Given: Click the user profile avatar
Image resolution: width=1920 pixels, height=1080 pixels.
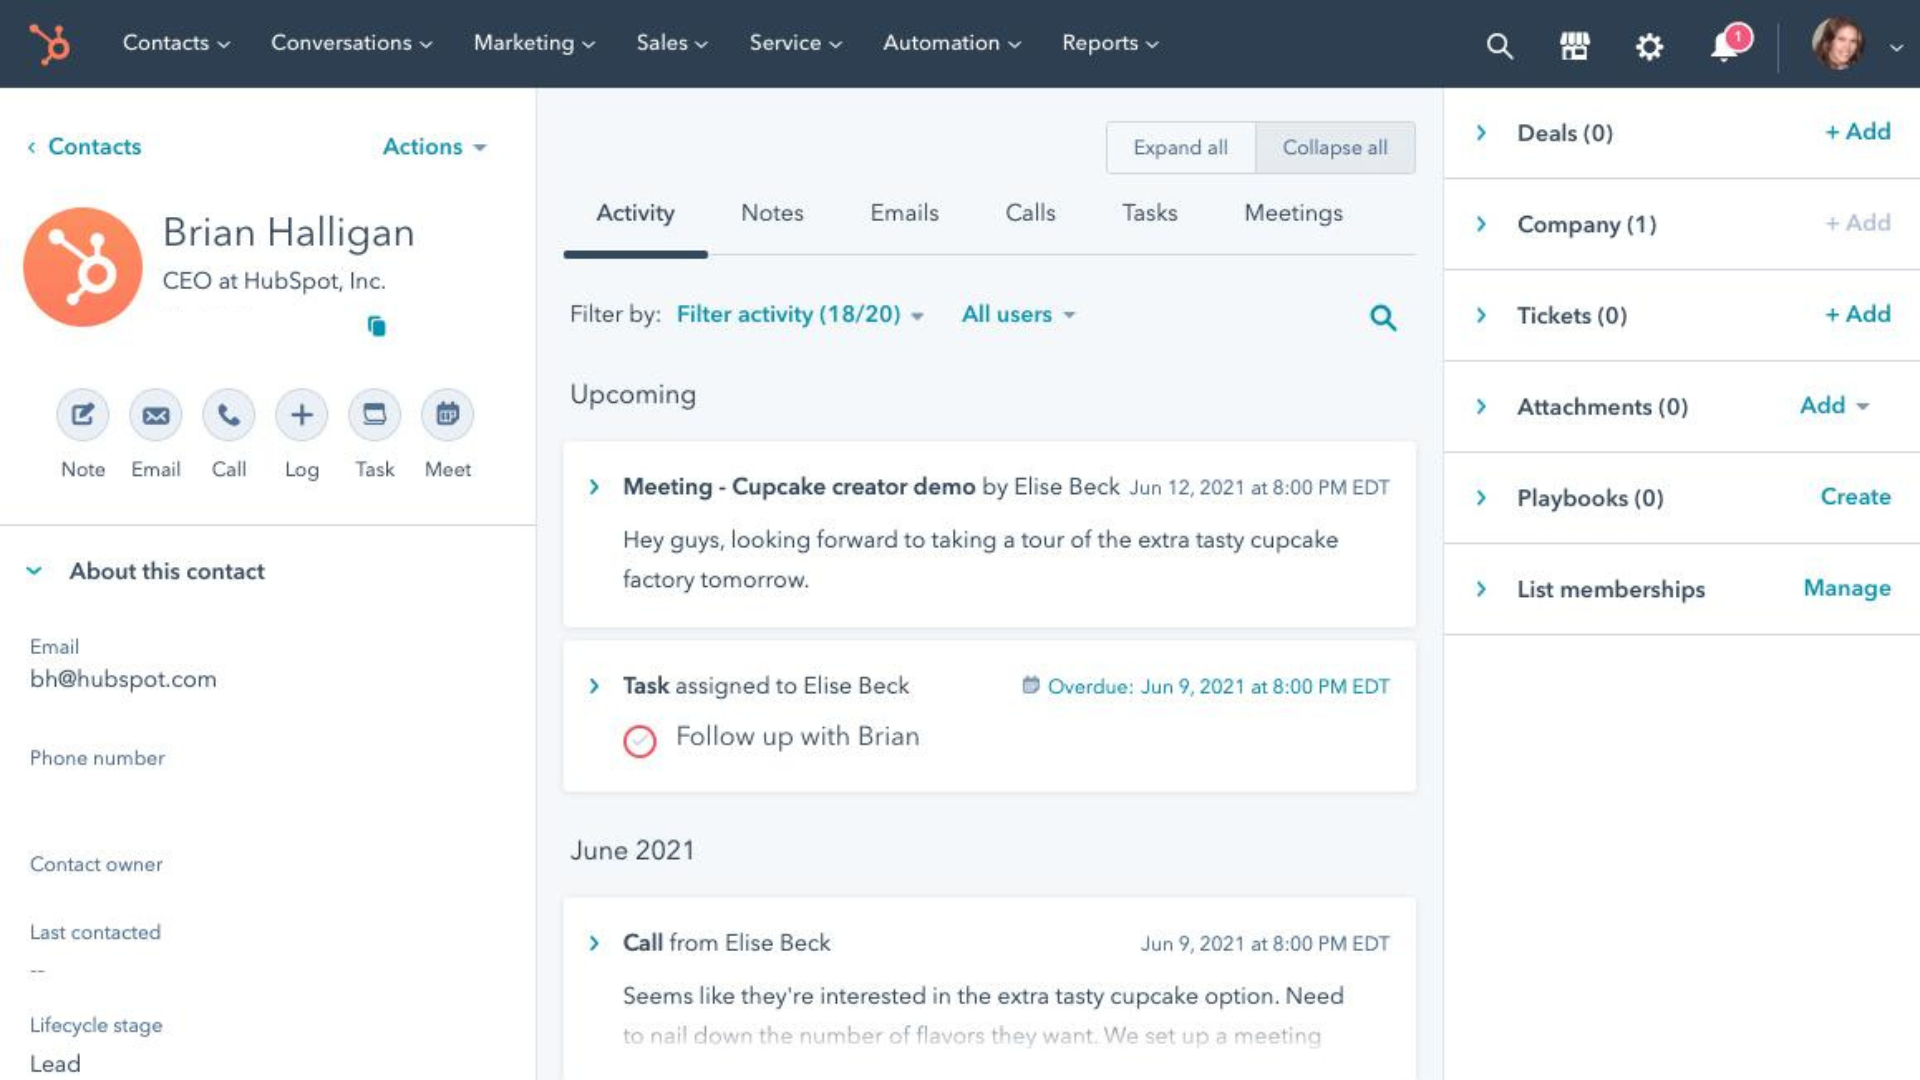Looking at the screenshot, I should [x=1839, y=44].
